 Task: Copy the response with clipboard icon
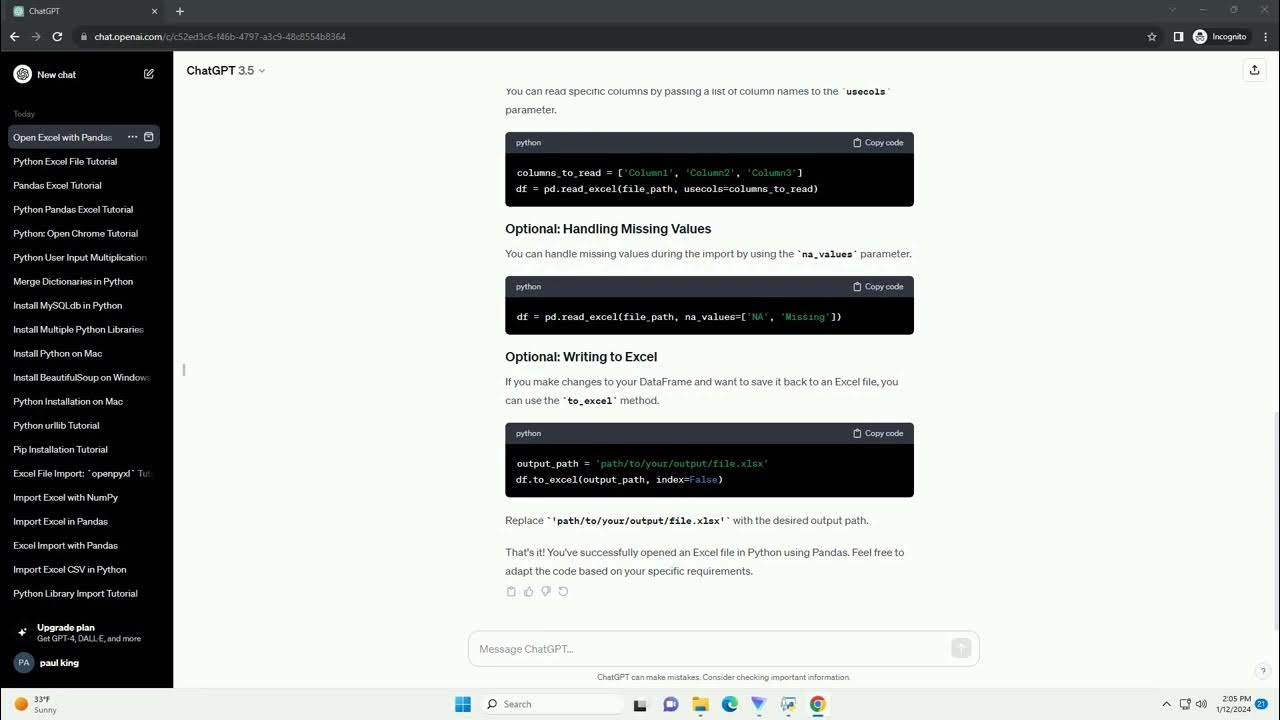point(511,591)
